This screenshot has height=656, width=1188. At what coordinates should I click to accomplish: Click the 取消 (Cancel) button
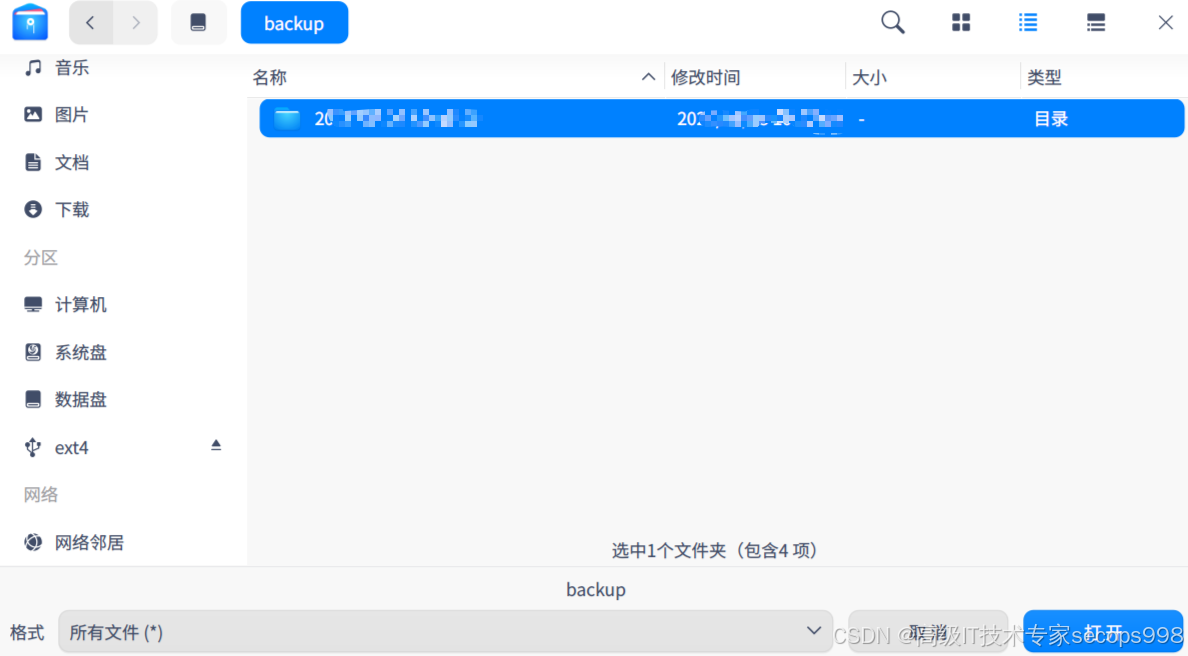(x=928, y=631)
